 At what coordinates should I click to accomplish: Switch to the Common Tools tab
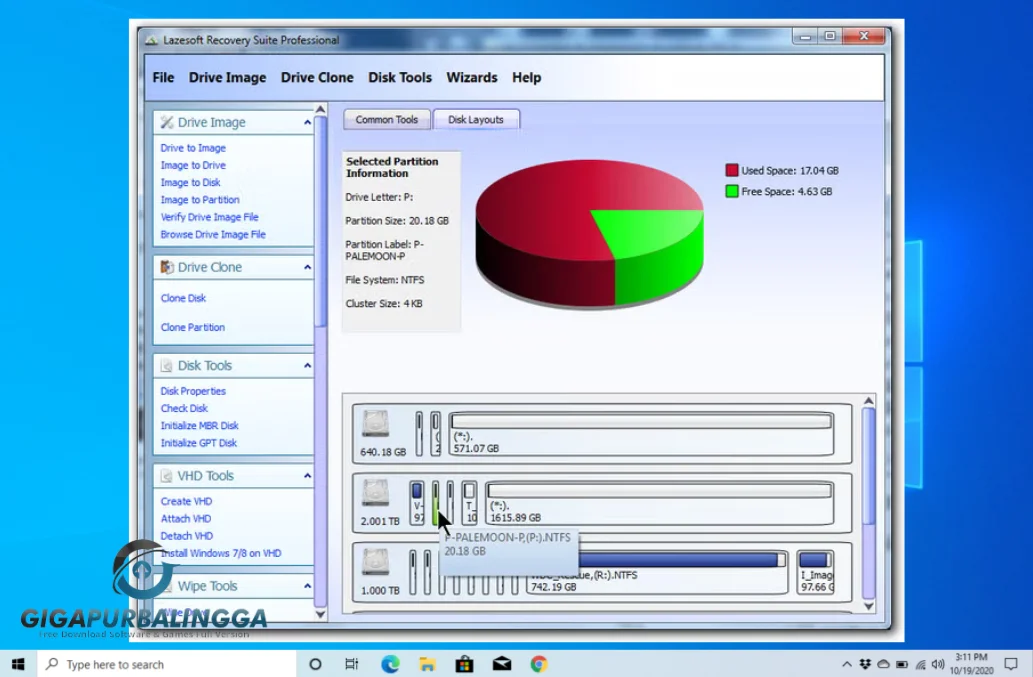[387, 119]
